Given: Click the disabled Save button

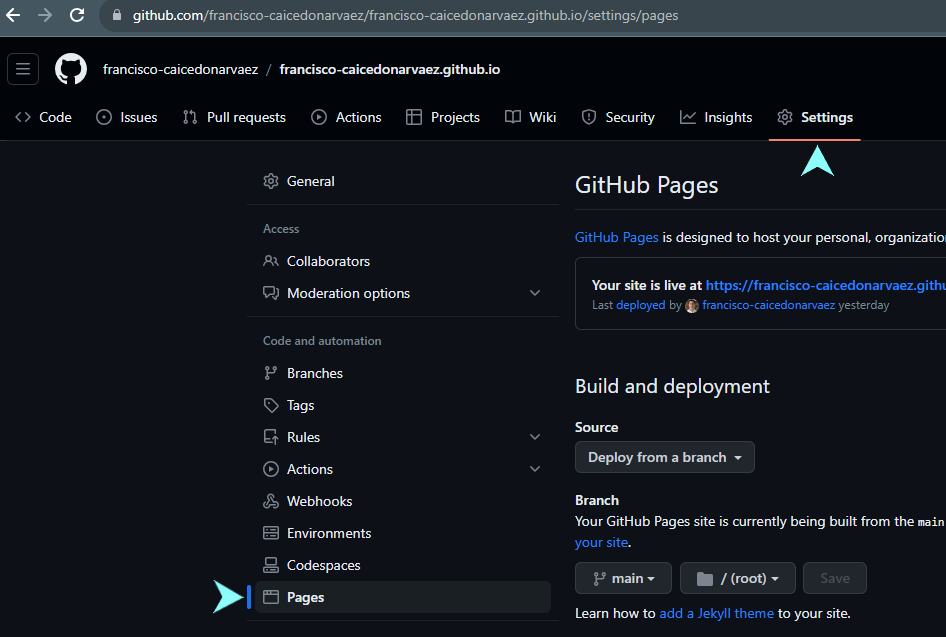Looking at the screenshot, I should 835,578.
